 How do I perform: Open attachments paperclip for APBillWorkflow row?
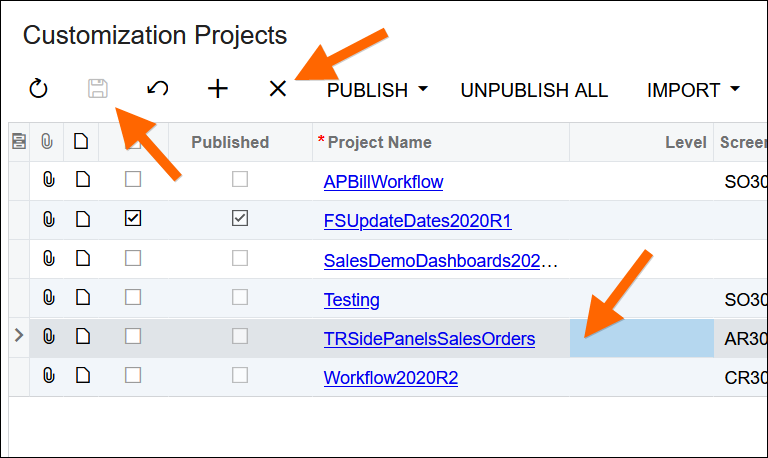48,181
